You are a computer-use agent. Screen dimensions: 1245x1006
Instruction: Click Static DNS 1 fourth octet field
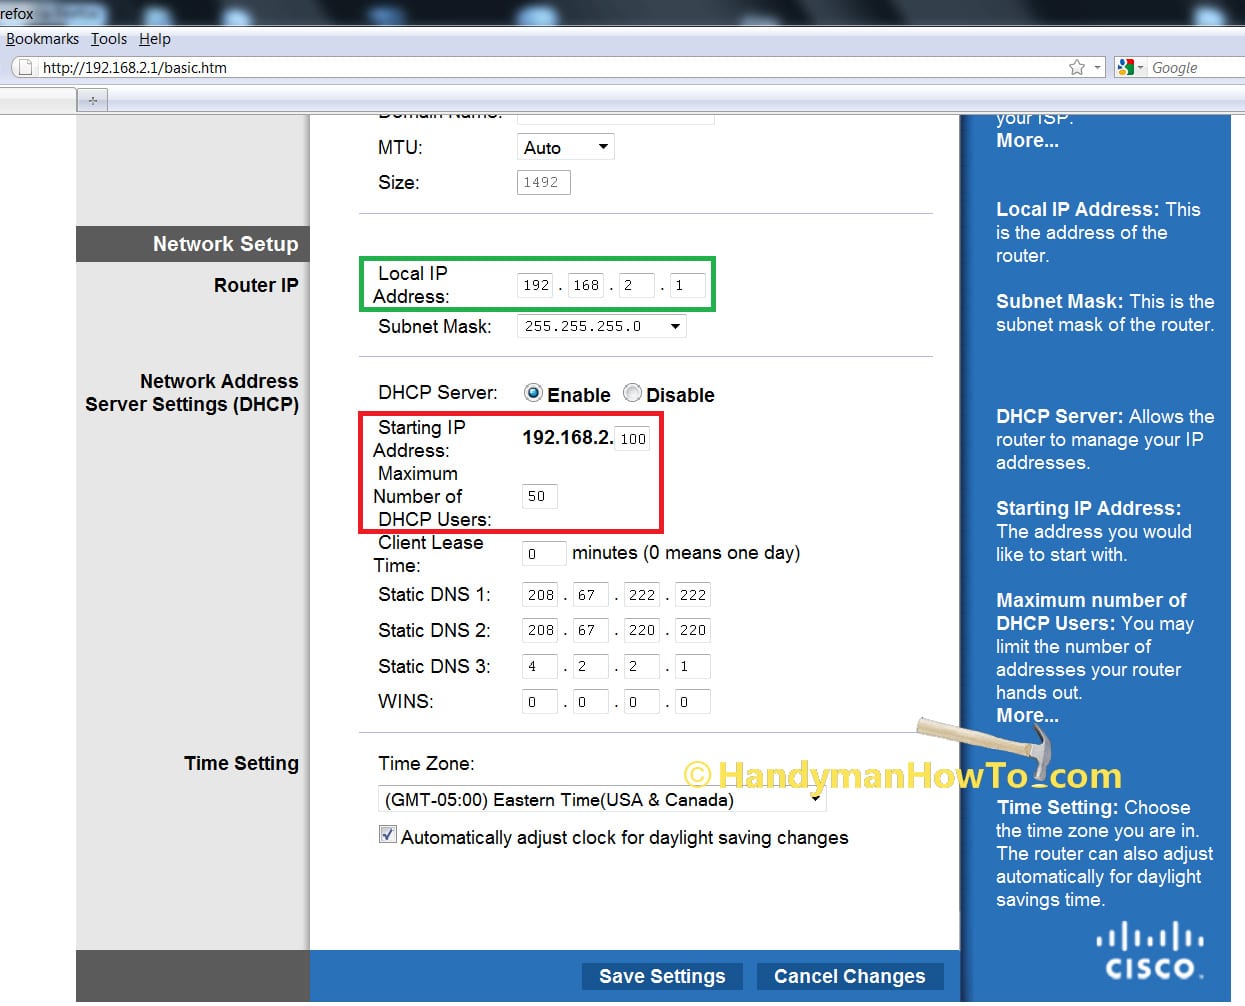click(692, 595)
